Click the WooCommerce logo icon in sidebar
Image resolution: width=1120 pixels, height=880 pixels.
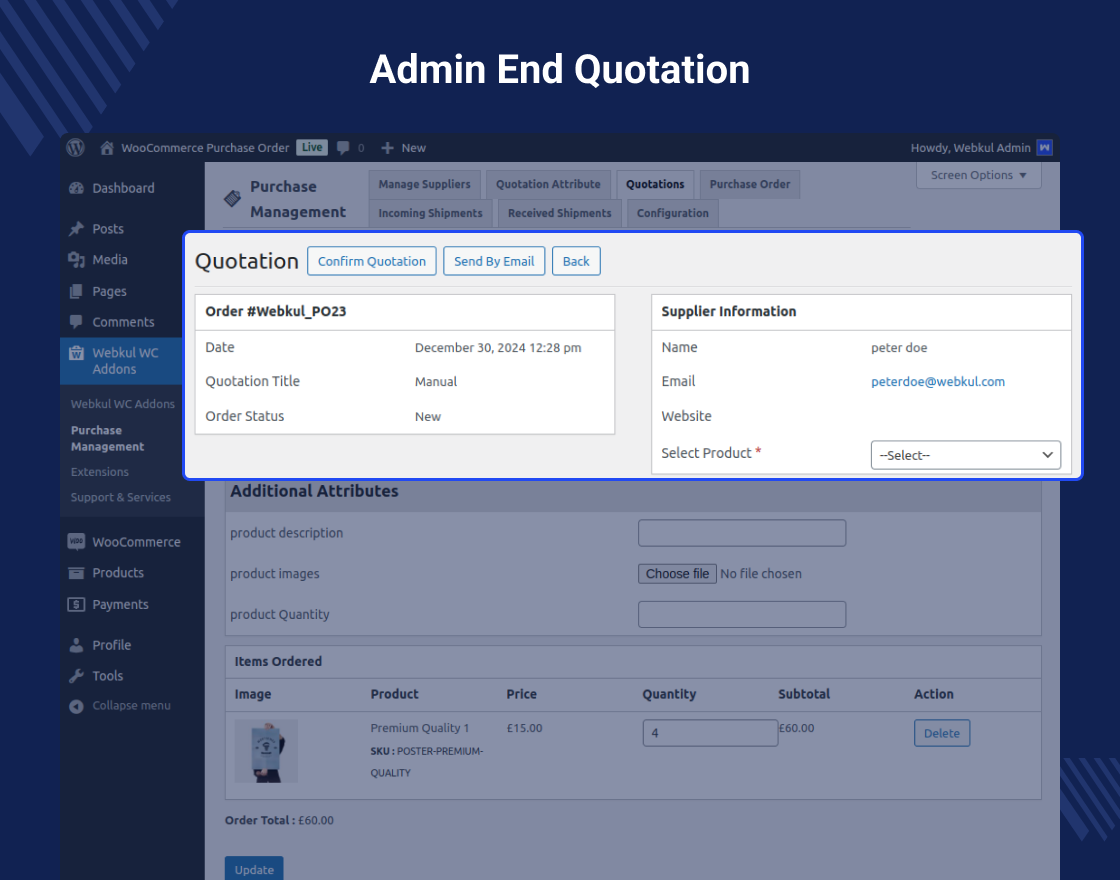pos(75,541)
